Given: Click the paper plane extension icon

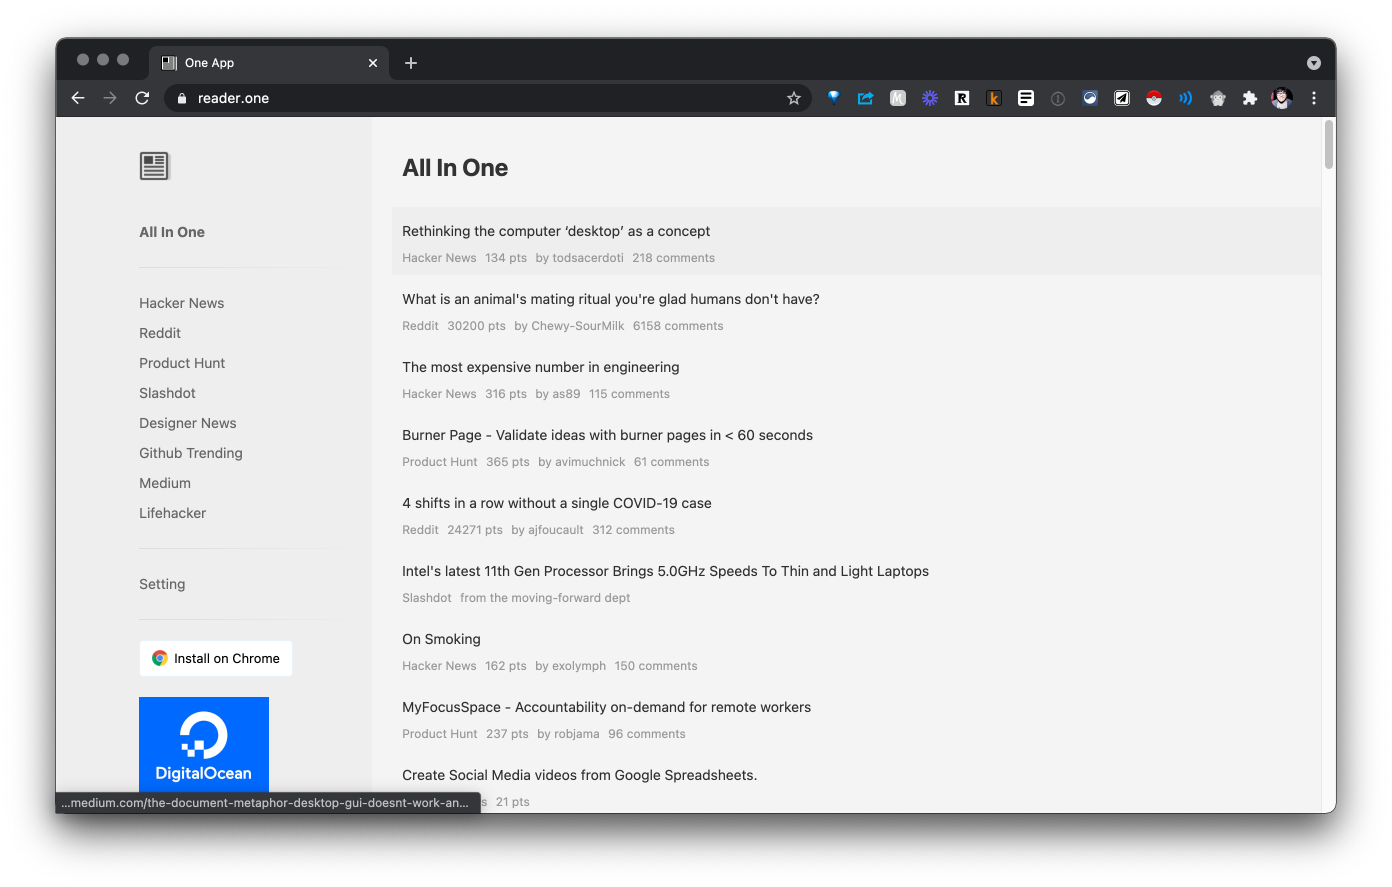Looking at the screenshot, I should (1122, 98).
